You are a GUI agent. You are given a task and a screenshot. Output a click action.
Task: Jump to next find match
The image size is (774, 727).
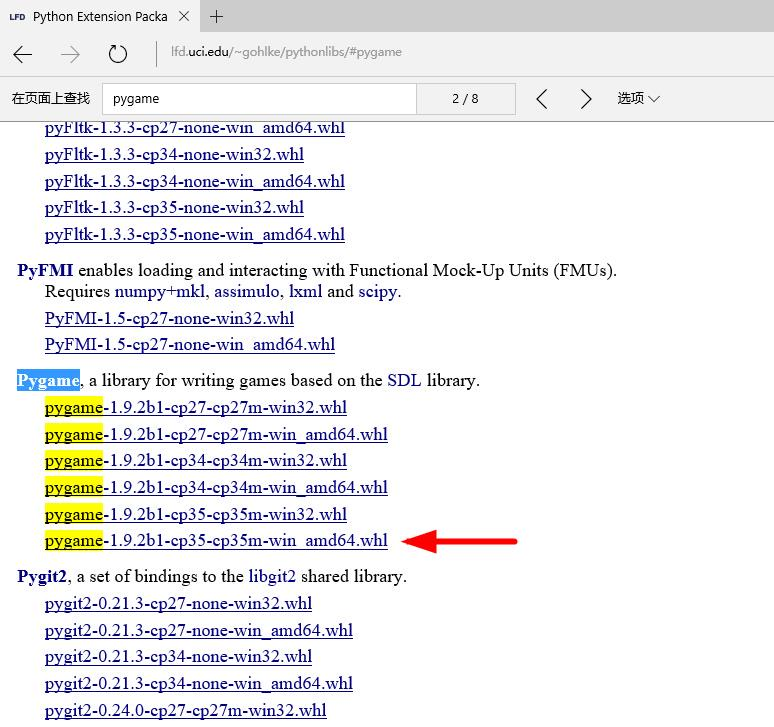pyautogui.click(x=585, y=99)
